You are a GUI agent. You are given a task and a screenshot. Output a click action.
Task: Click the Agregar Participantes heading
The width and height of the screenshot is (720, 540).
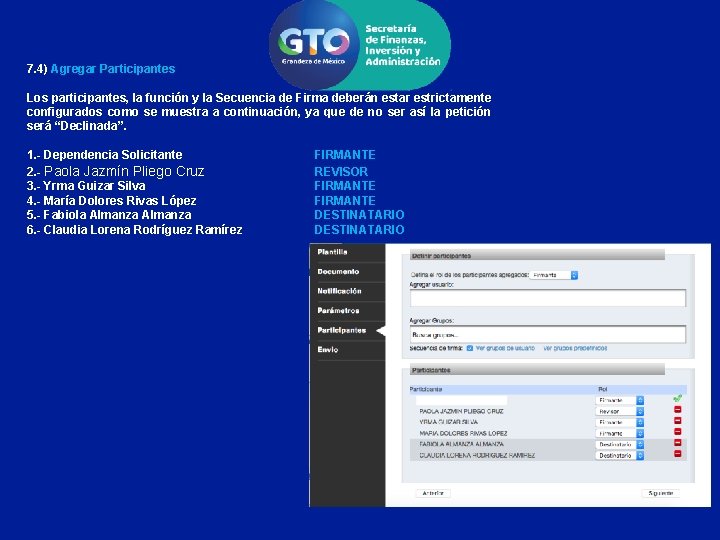tap(112, 69)
